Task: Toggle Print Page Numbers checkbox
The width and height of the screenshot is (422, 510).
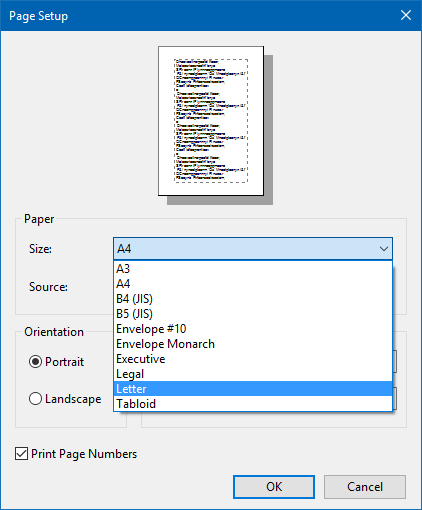Action: tap(22, 454)
